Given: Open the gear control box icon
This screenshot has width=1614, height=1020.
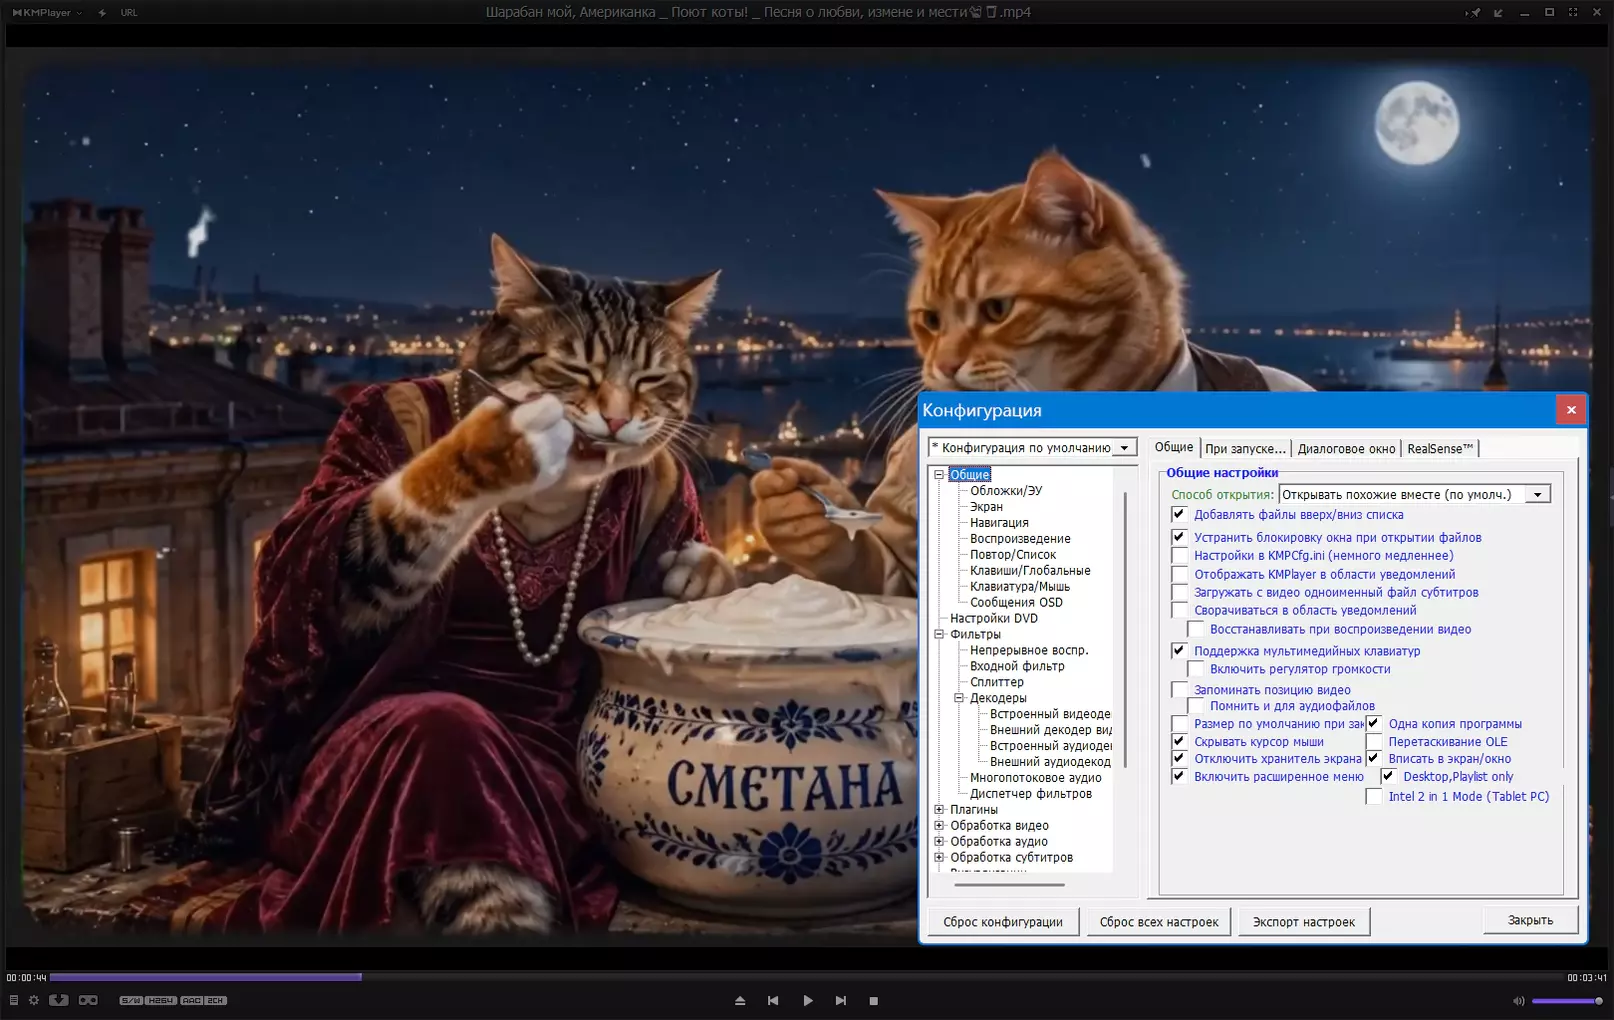Looking at the screenshot, I should pyautogui.click(x=34, y=1000).
